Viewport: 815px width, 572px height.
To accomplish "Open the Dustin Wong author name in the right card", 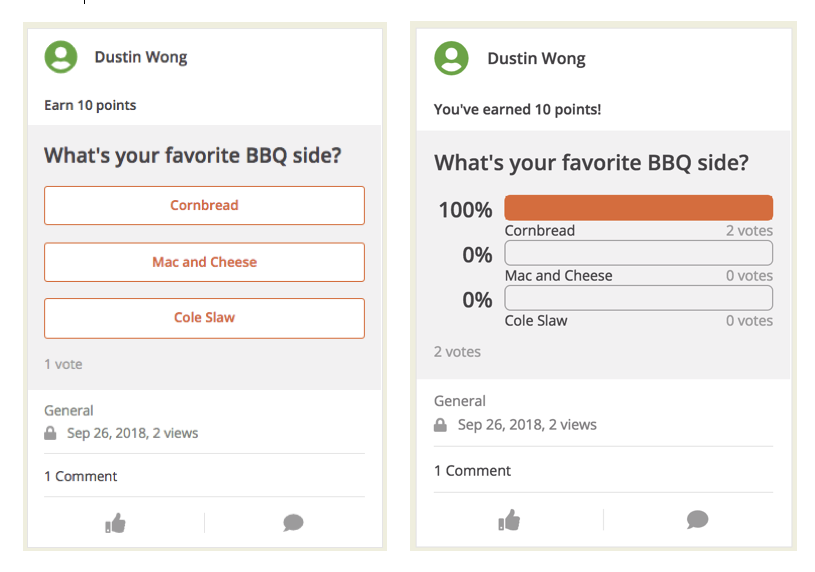I will (536, 59).
